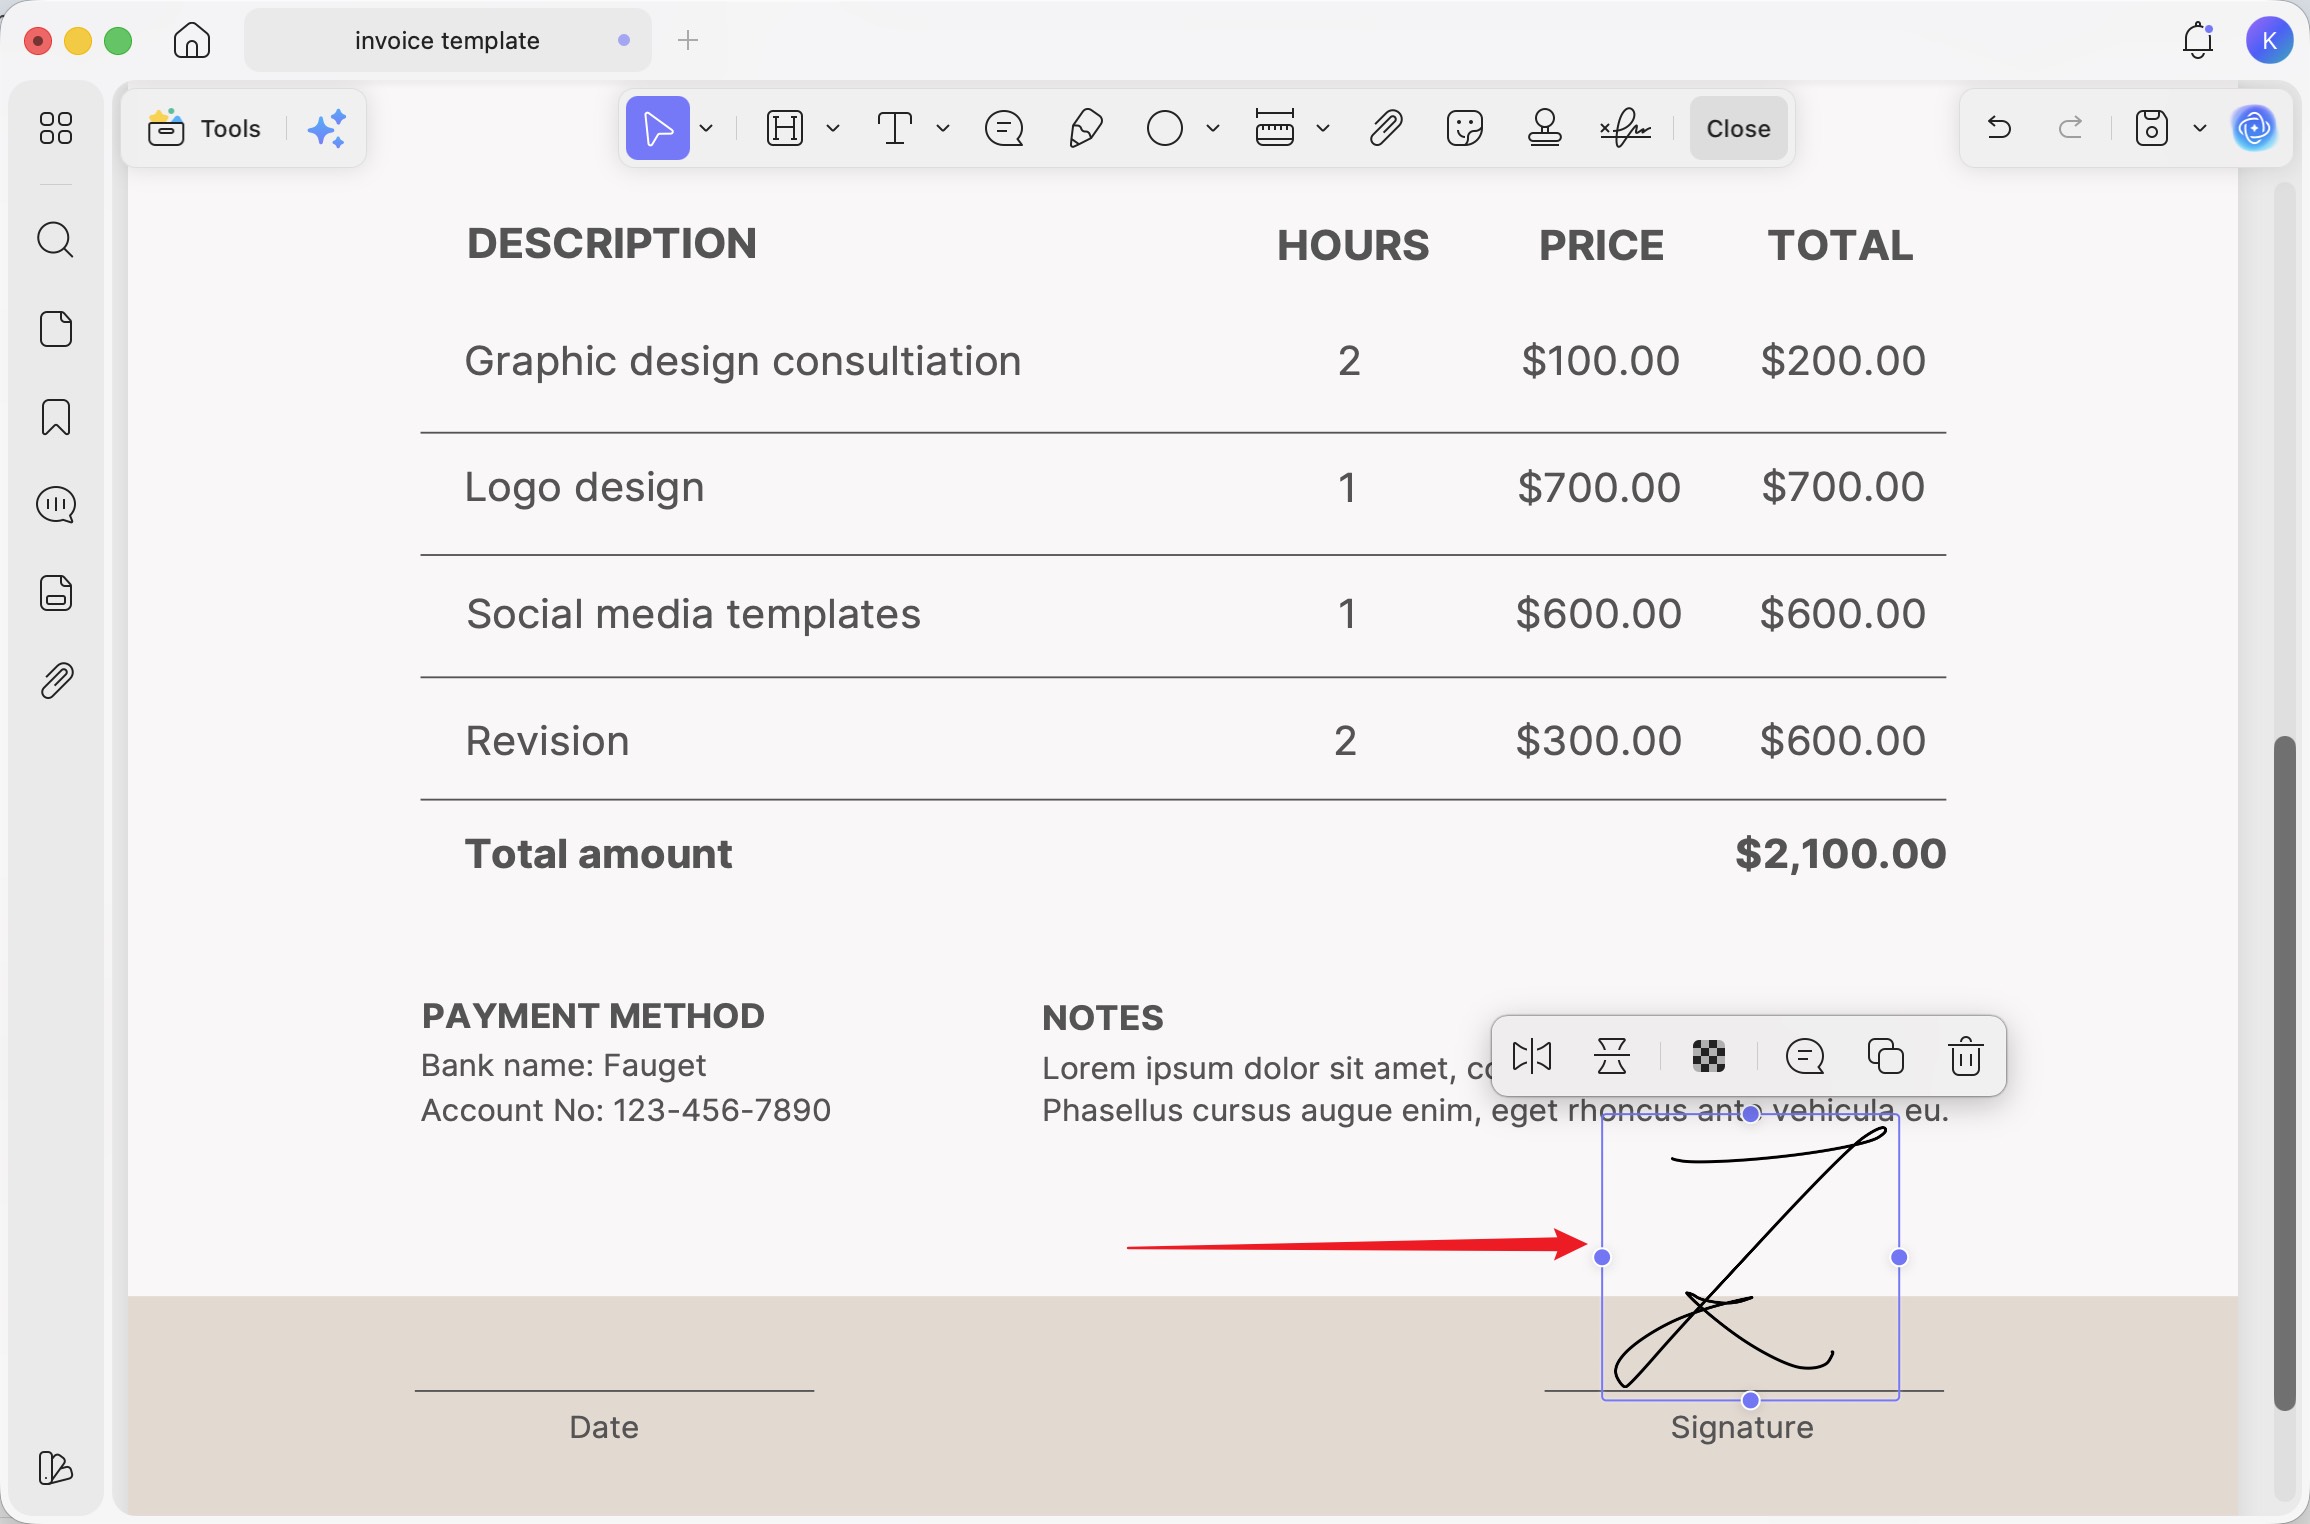Click the 'Logo design' description
The width and height of the screenshot is (2310, 1524).
click(x=585, y=488)
